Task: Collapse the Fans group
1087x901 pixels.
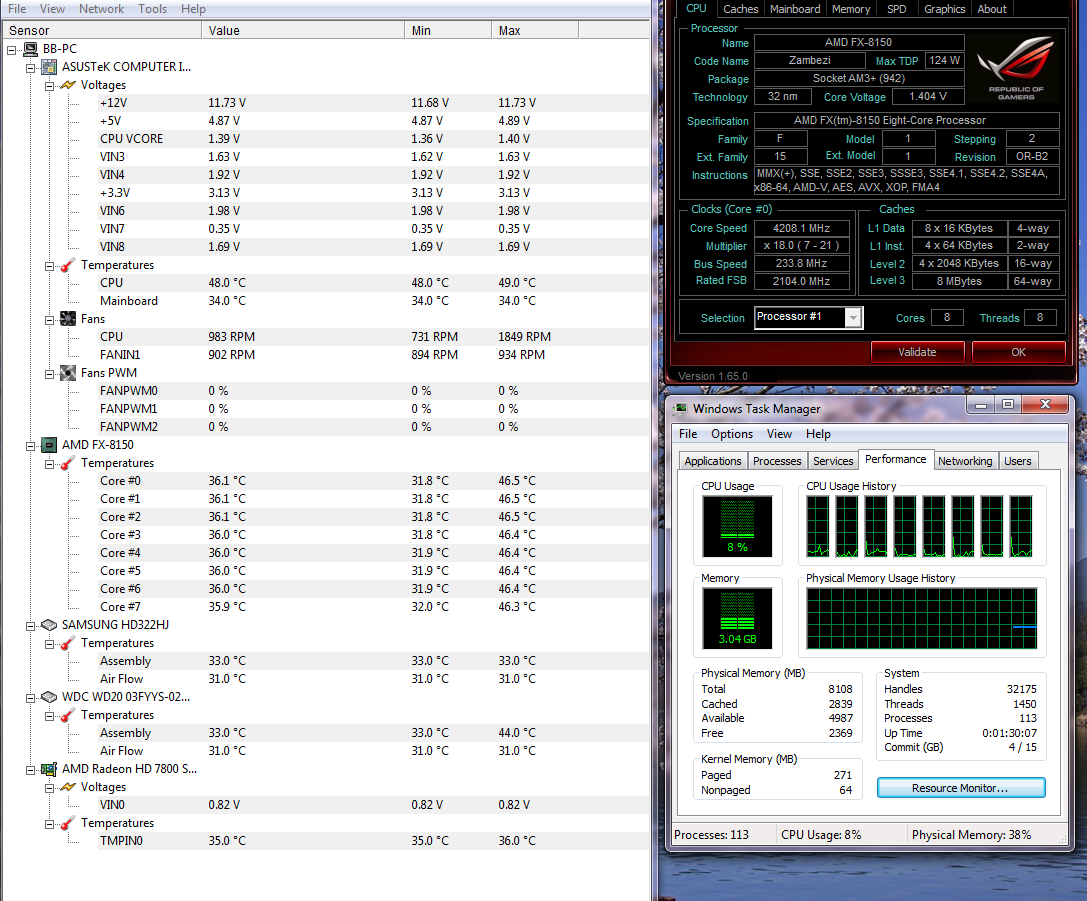Action: (x=49, y=320)
